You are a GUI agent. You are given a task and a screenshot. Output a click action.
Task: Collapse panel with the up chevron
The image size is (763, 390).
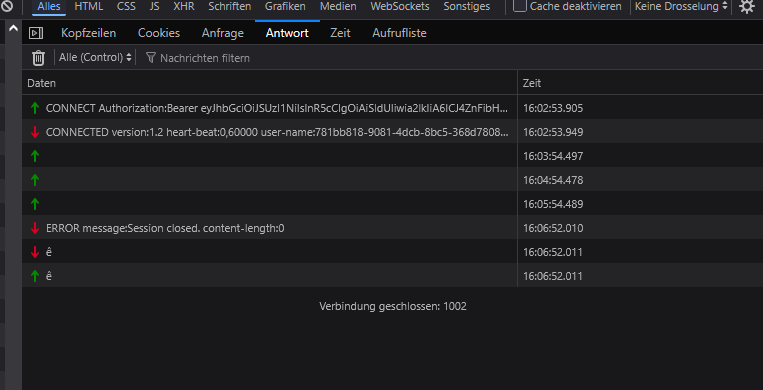[13, 29]
